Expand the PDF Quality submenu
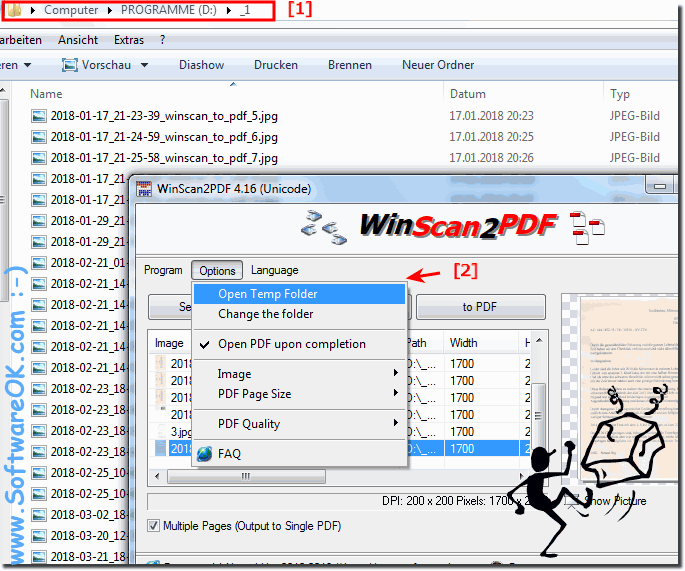The width and height of the screenshot is (685, 571). coord(299,423)
